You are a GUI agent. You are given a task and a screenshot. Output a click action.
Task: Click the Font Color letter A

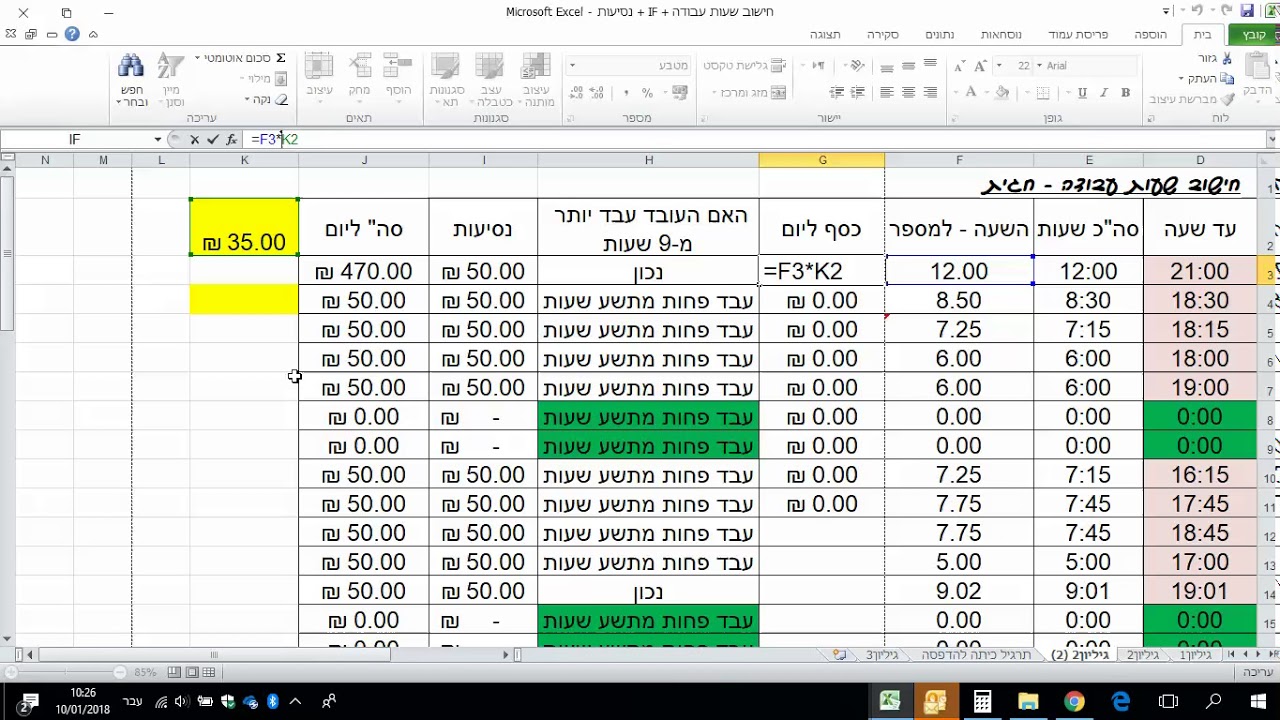point(970,92)
